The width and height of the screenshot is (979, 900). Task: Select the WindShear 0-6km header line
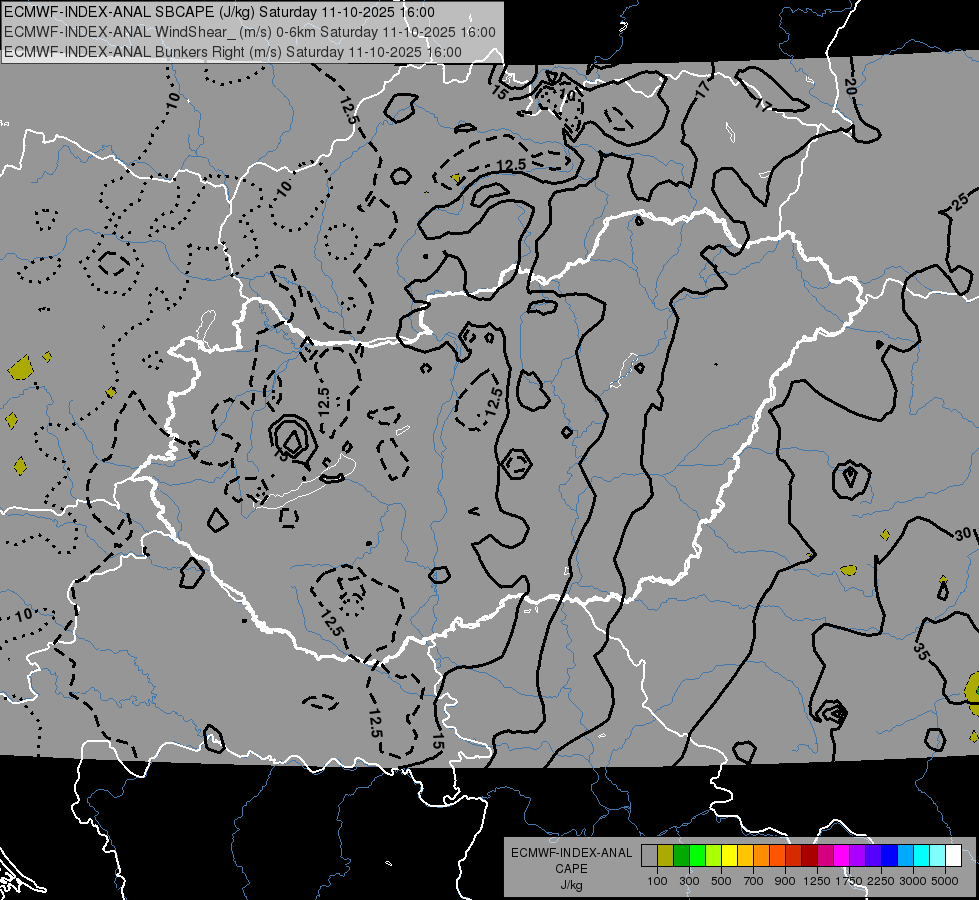[250, 32]
